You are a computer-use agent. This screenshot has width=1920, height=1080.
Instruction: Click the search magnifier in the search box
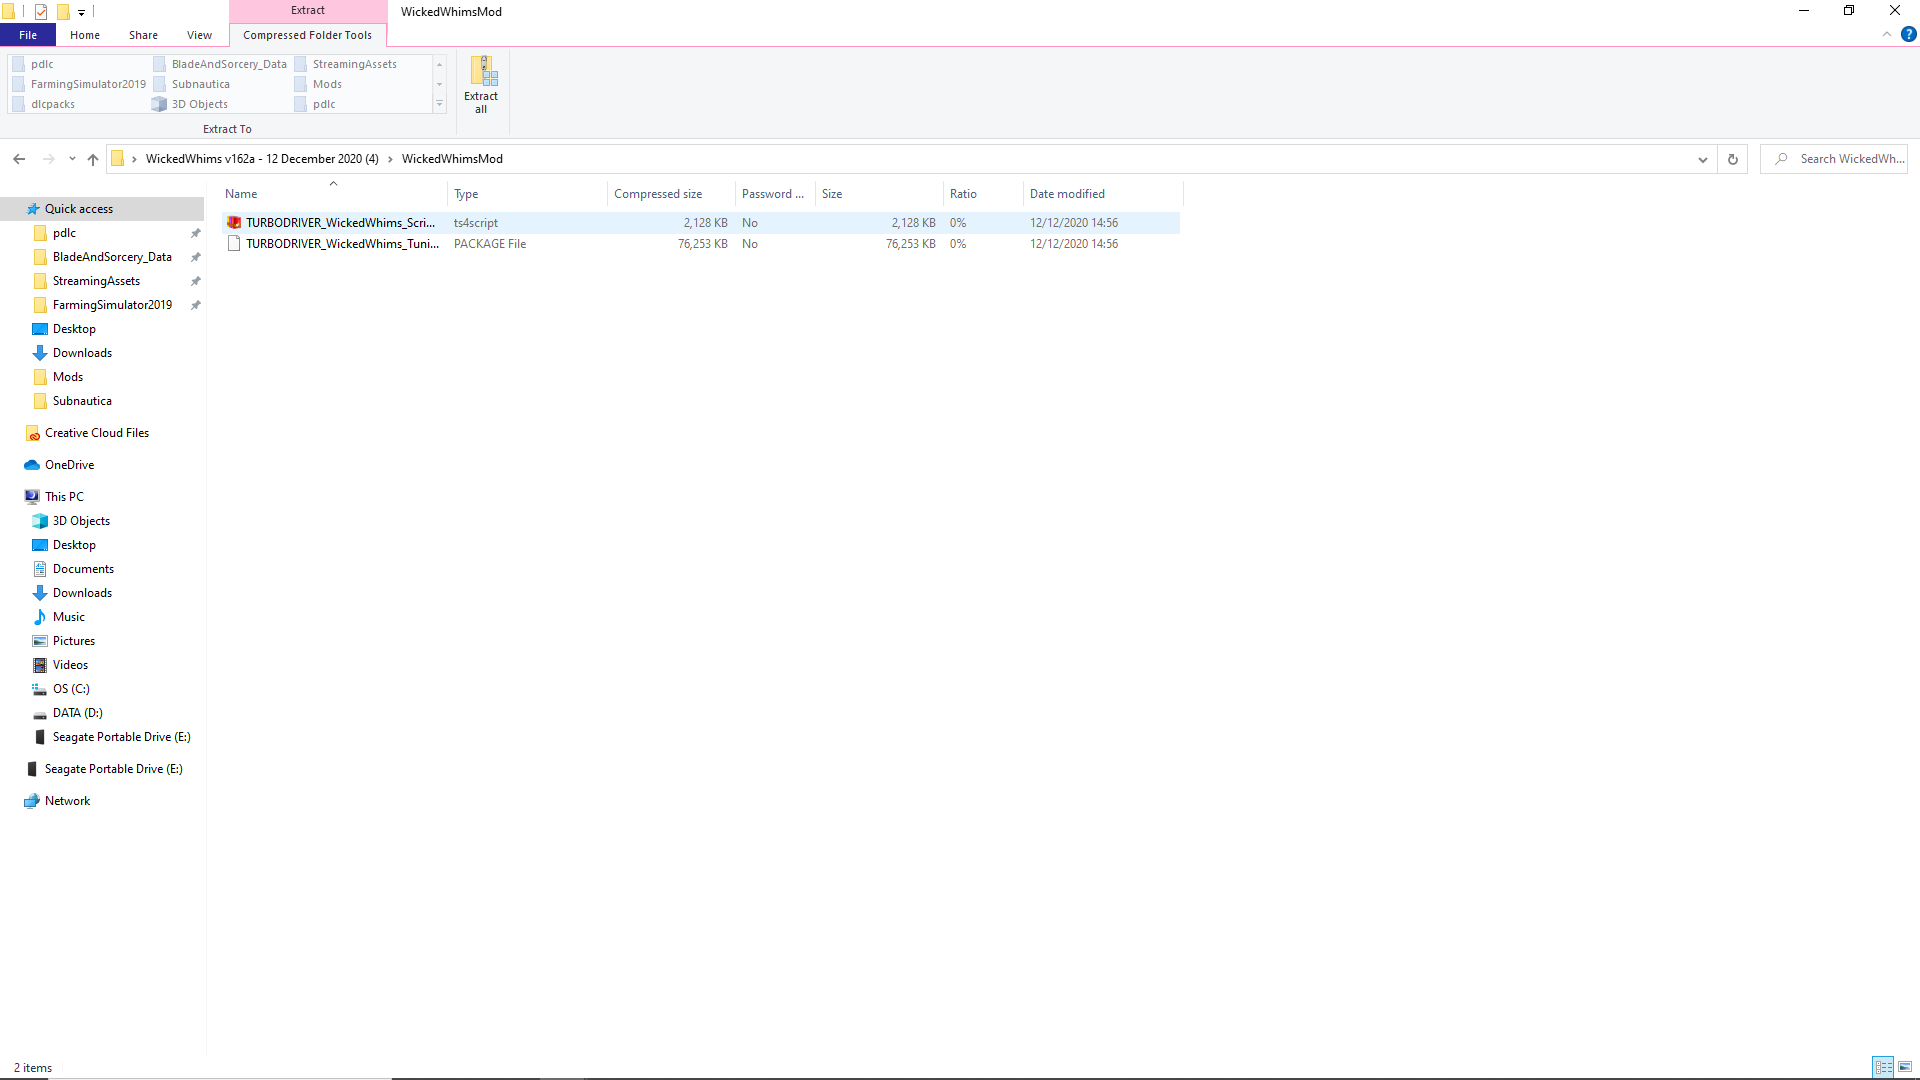(x=1783, y=159)
